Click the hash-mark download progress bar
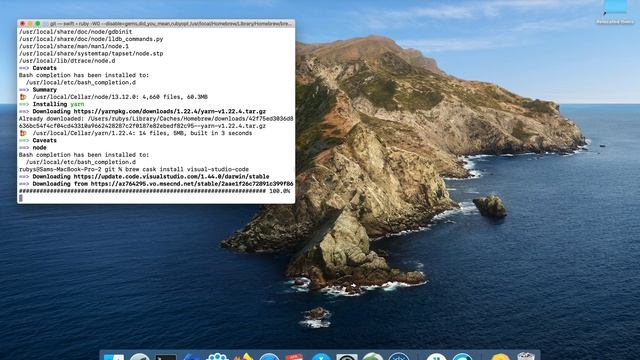The width and height of the screenshot is (640, 360). pos(142,191)
